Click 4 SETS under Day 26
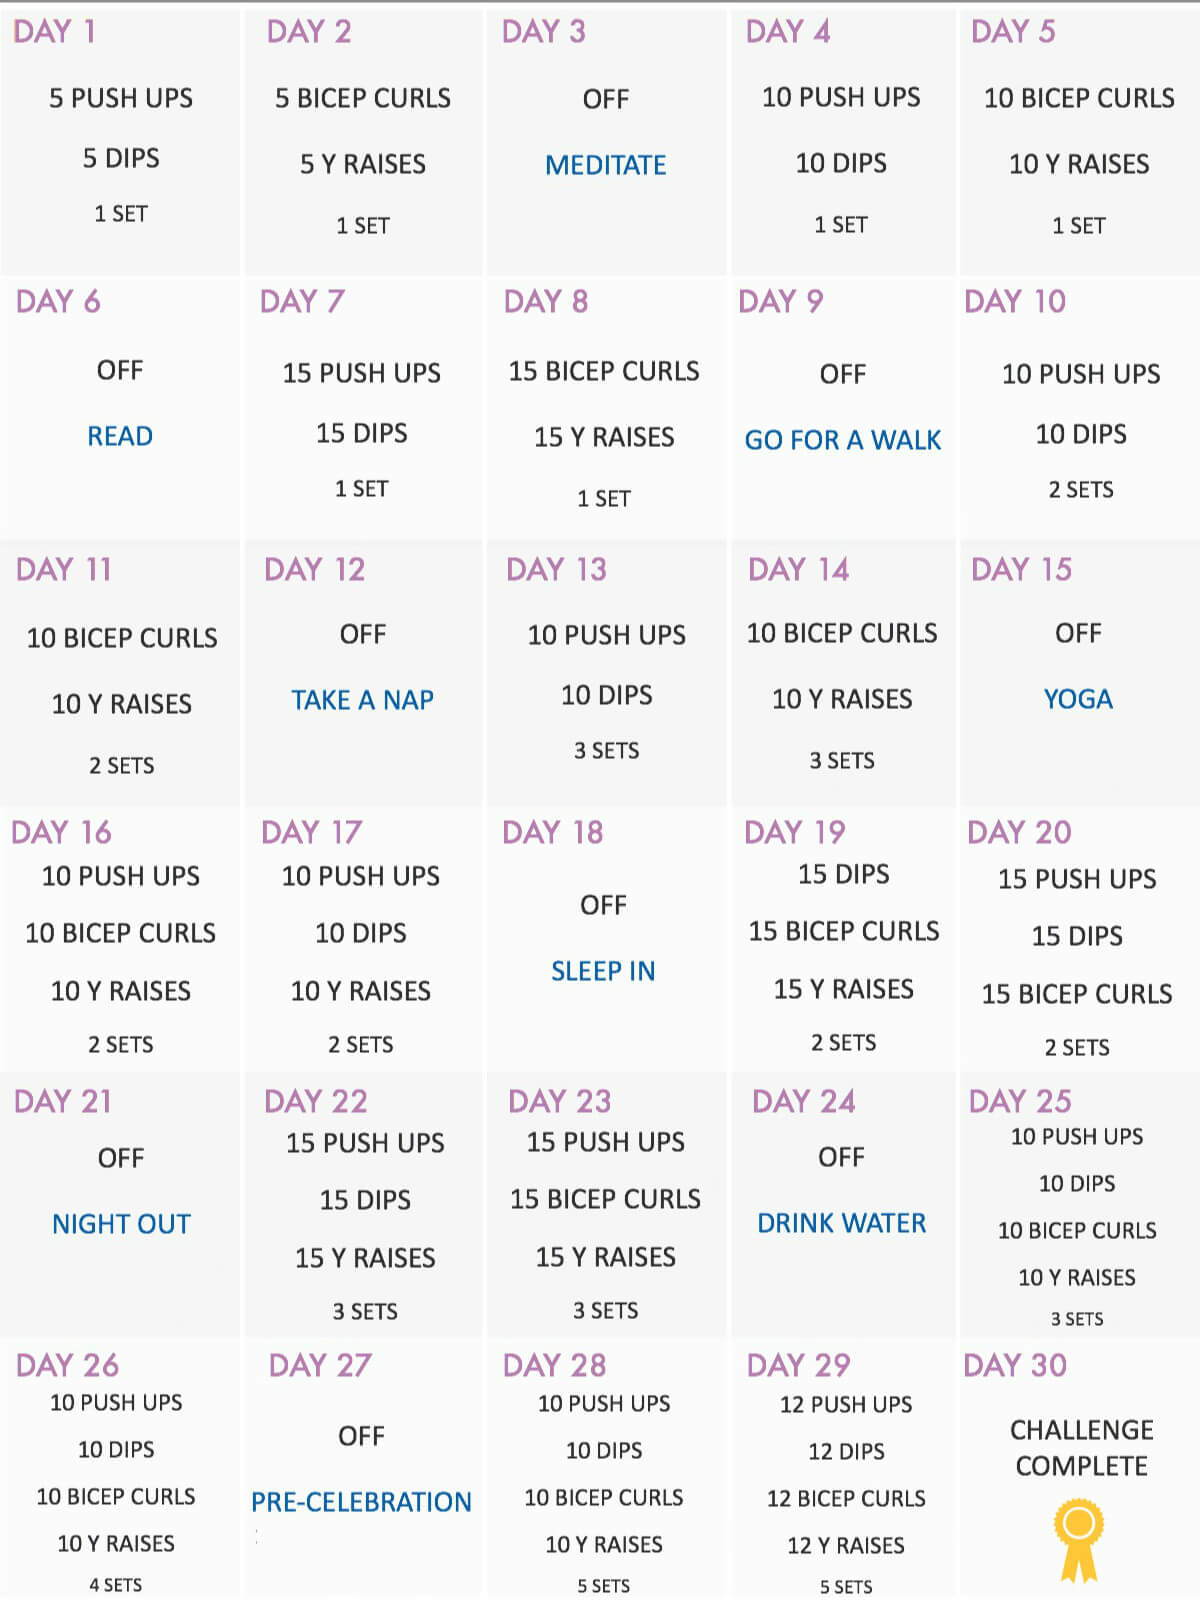The height and width of the screenshot is (1604, 1200). tap(116, 1585)
